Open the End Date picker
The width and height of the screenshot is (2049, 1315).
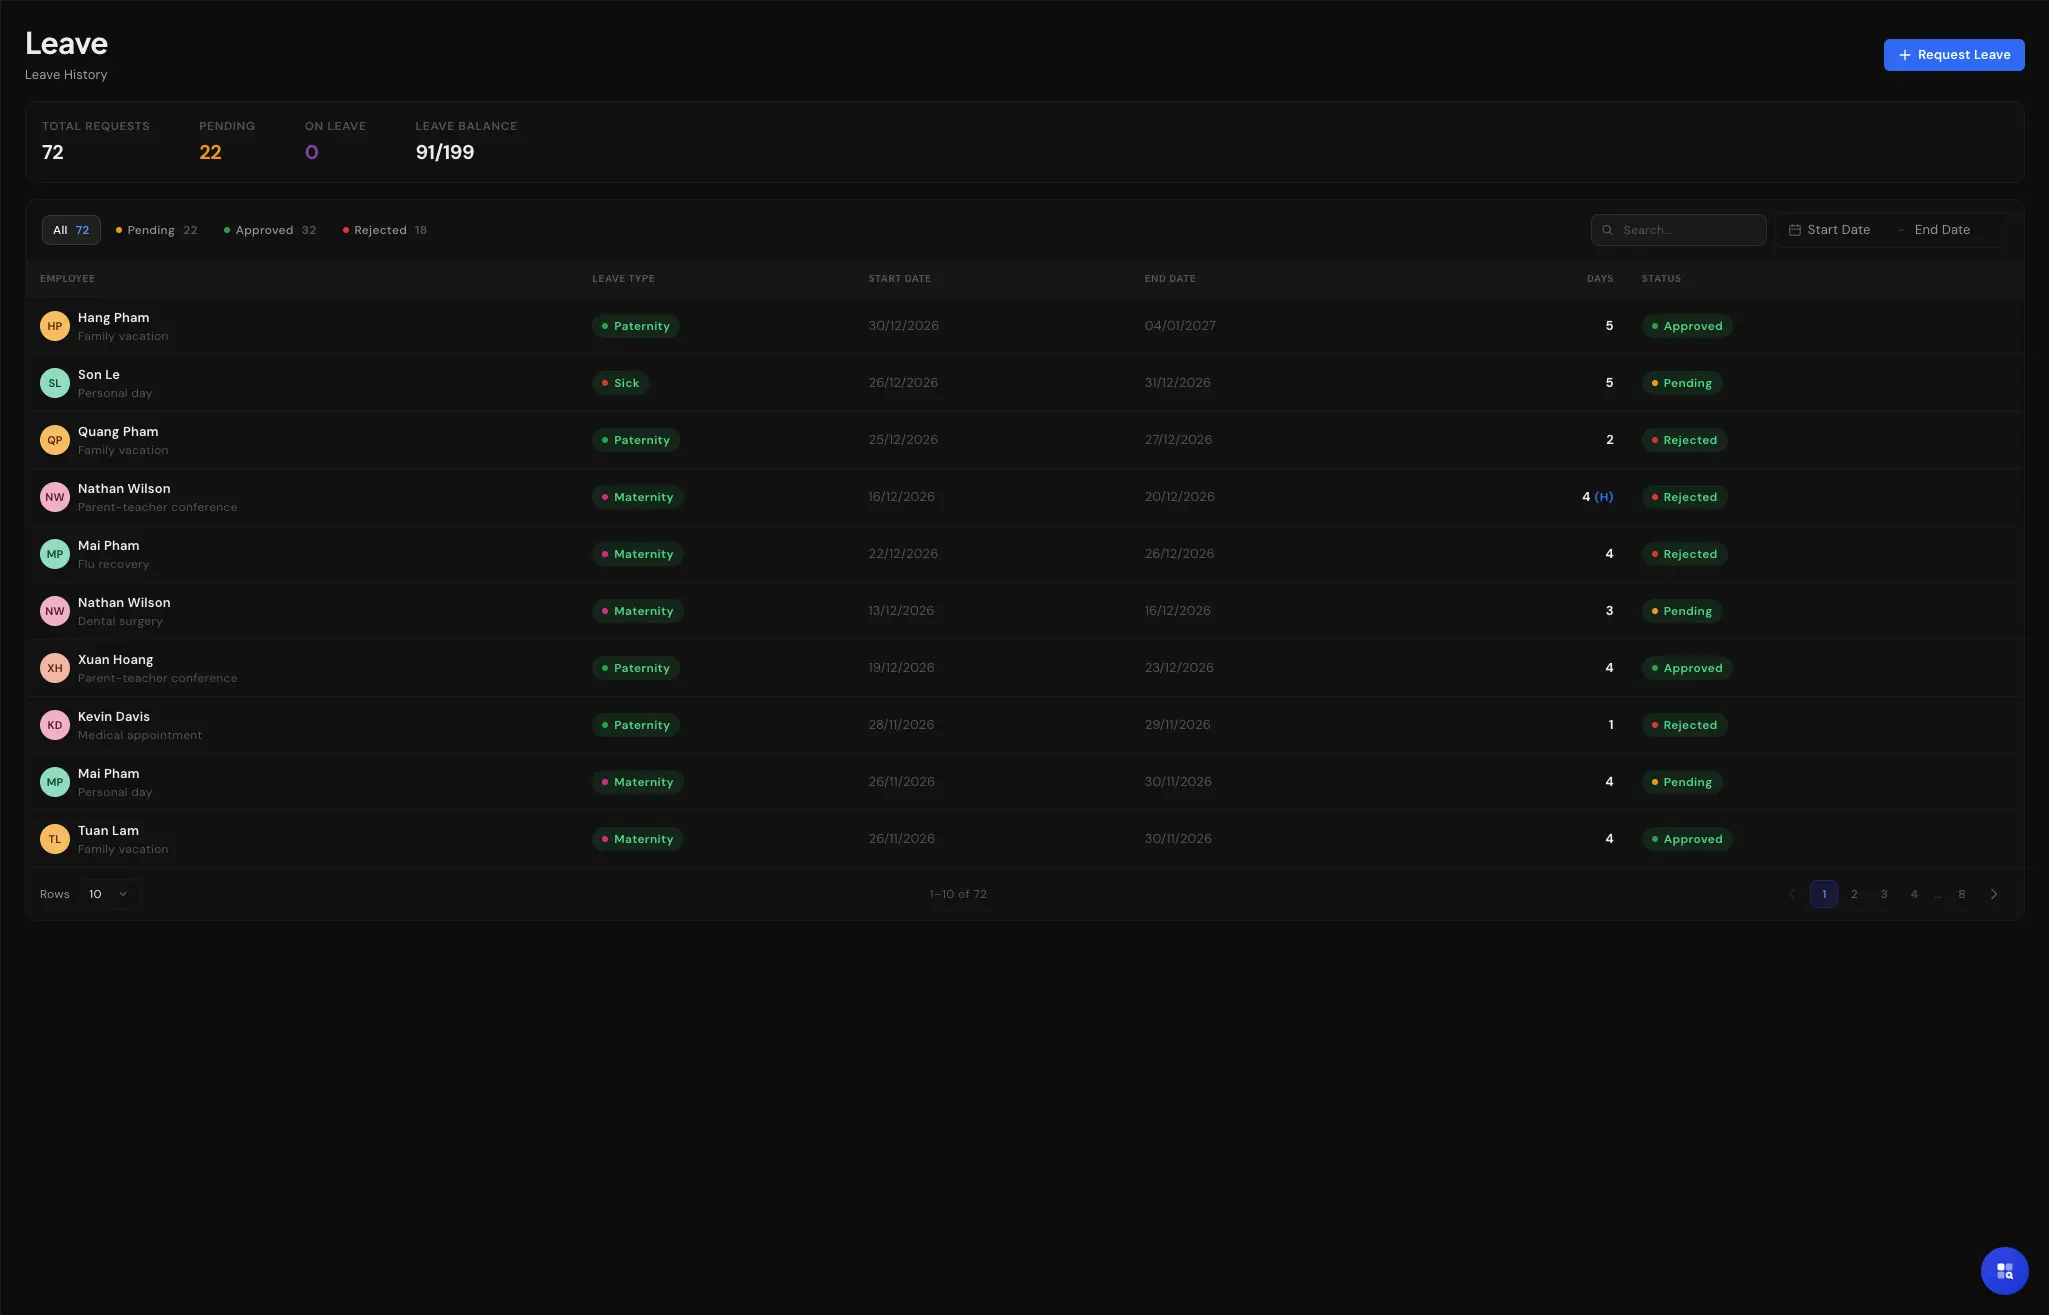click(1942, 230)
